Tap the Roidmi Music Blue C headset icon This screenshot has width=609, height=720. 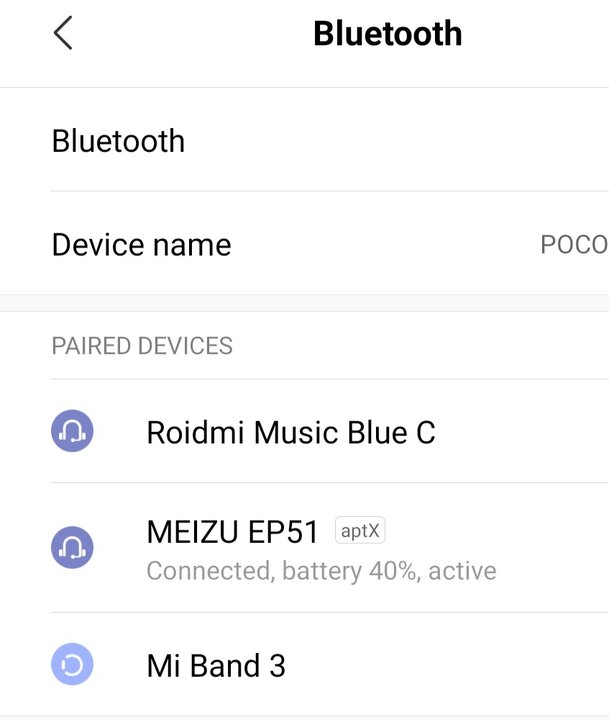pos(72,431)
